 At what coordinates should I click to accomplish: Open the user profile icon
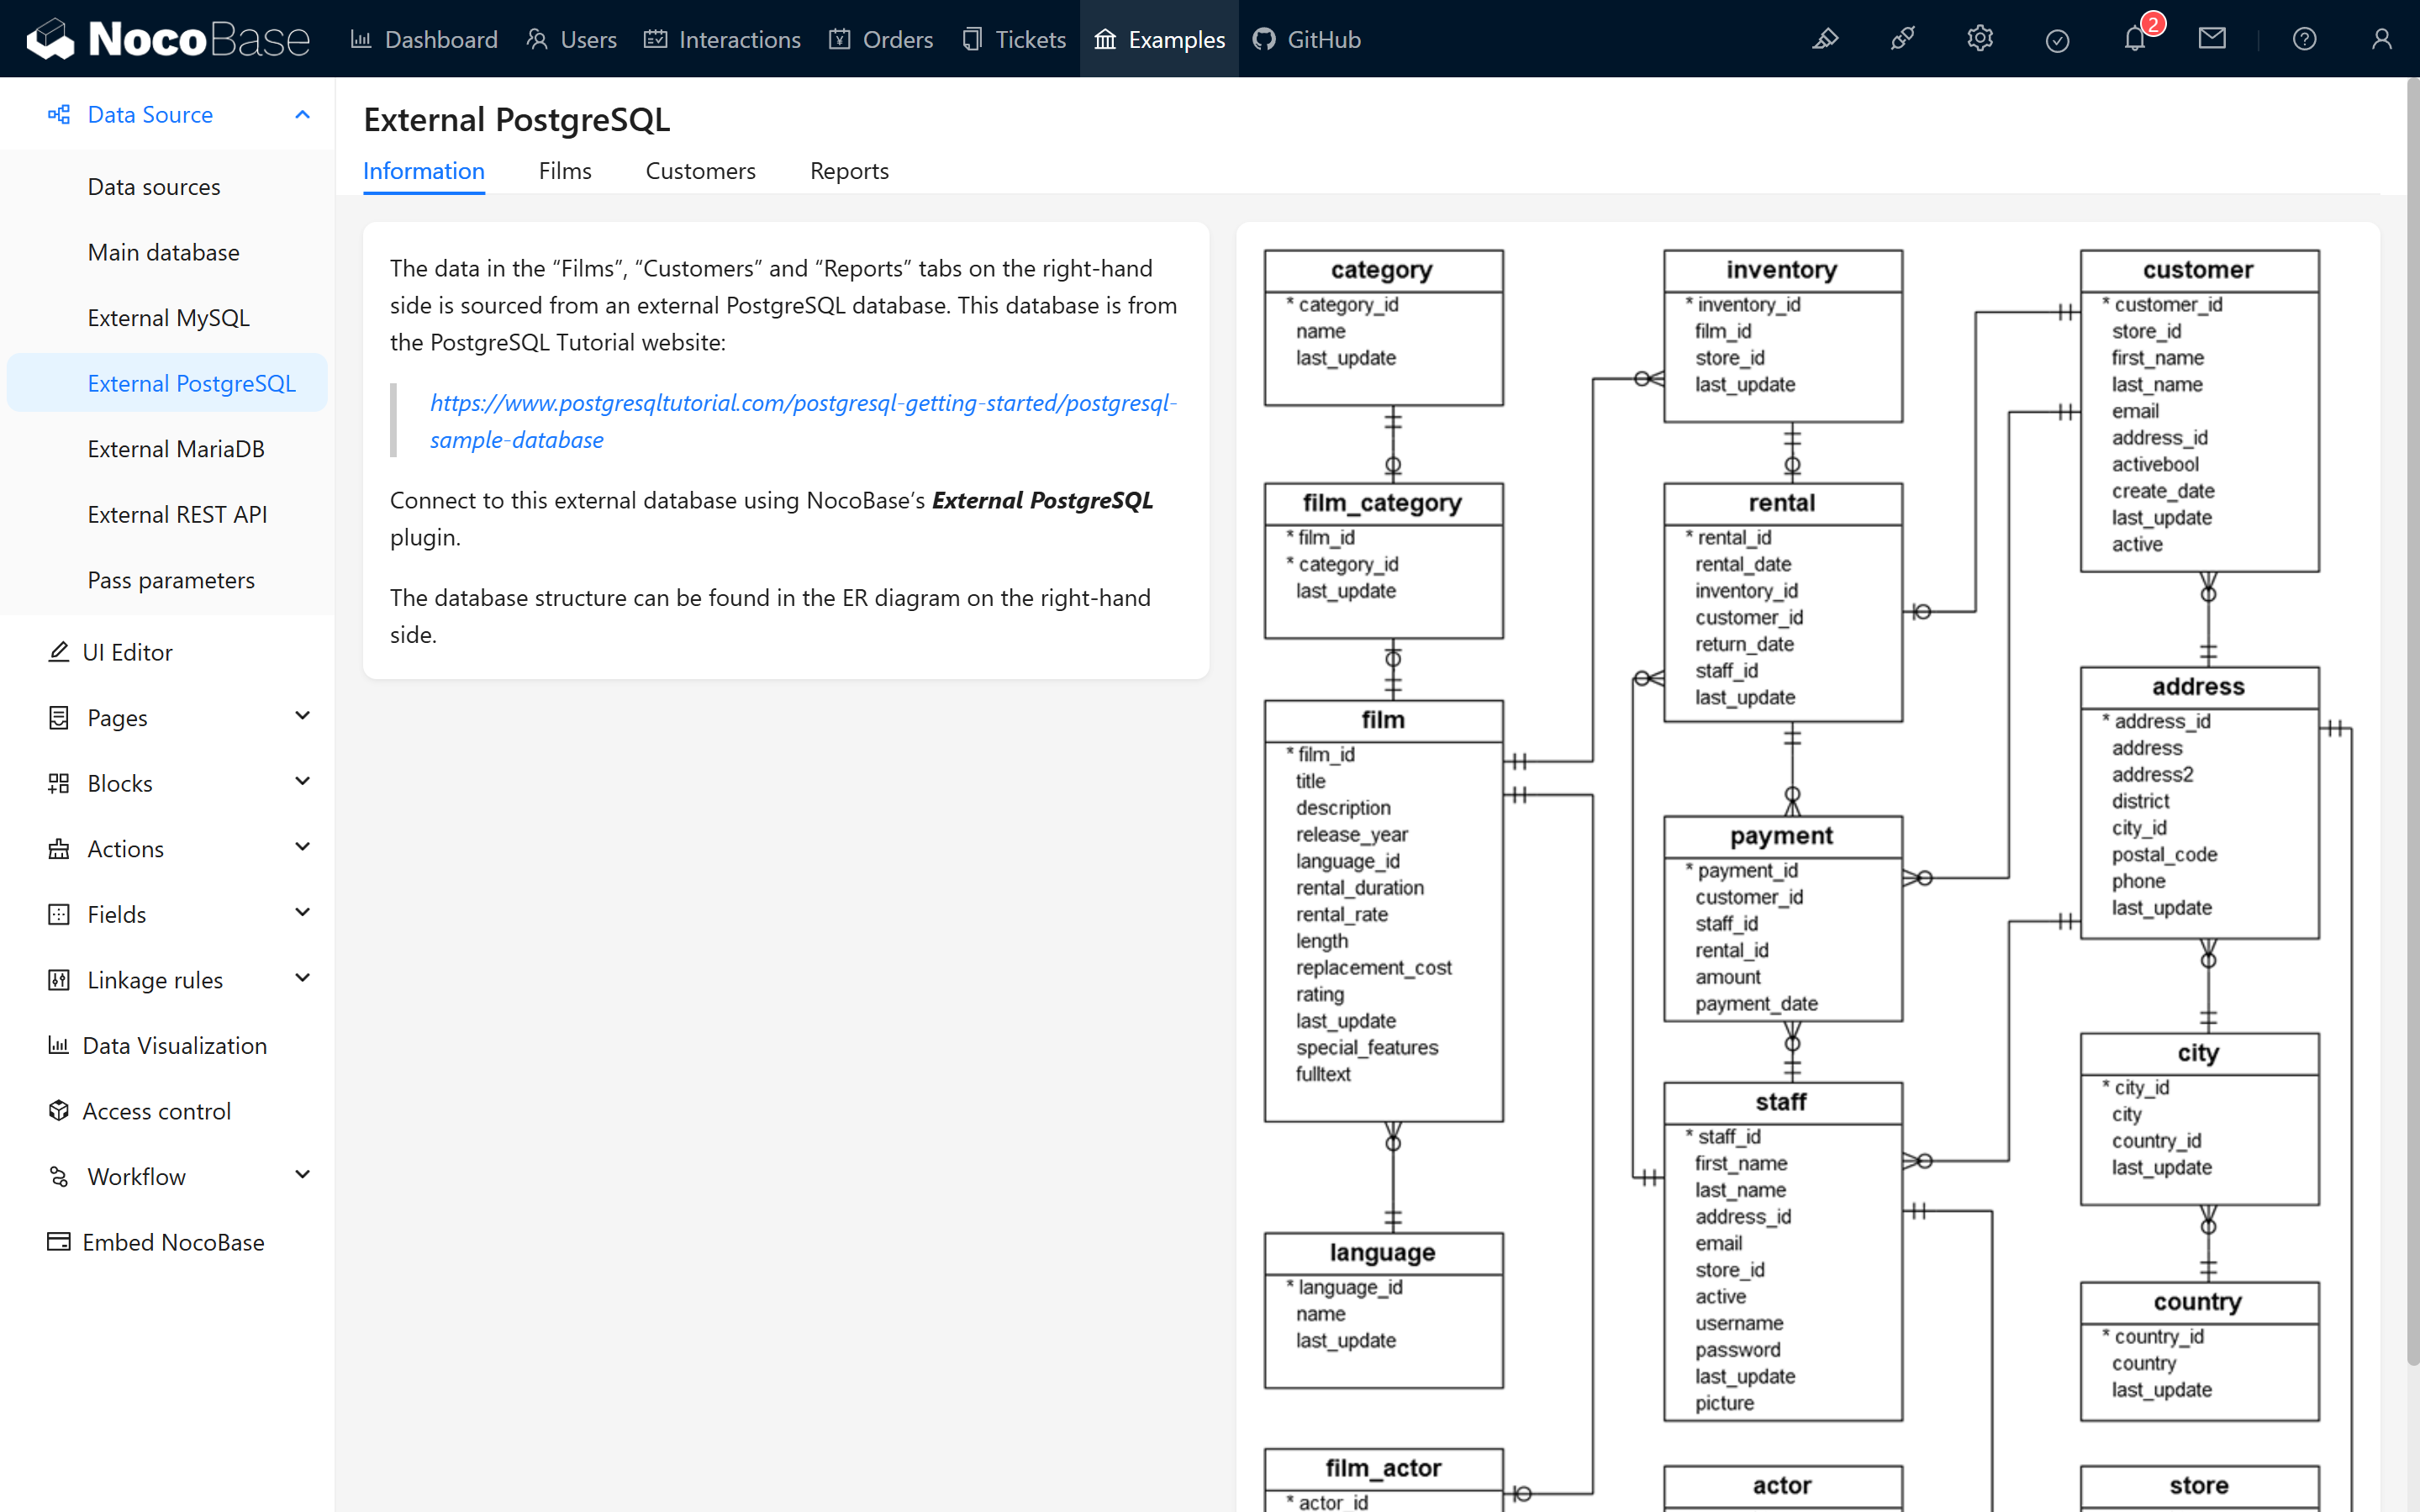(x=2381, y=39)
